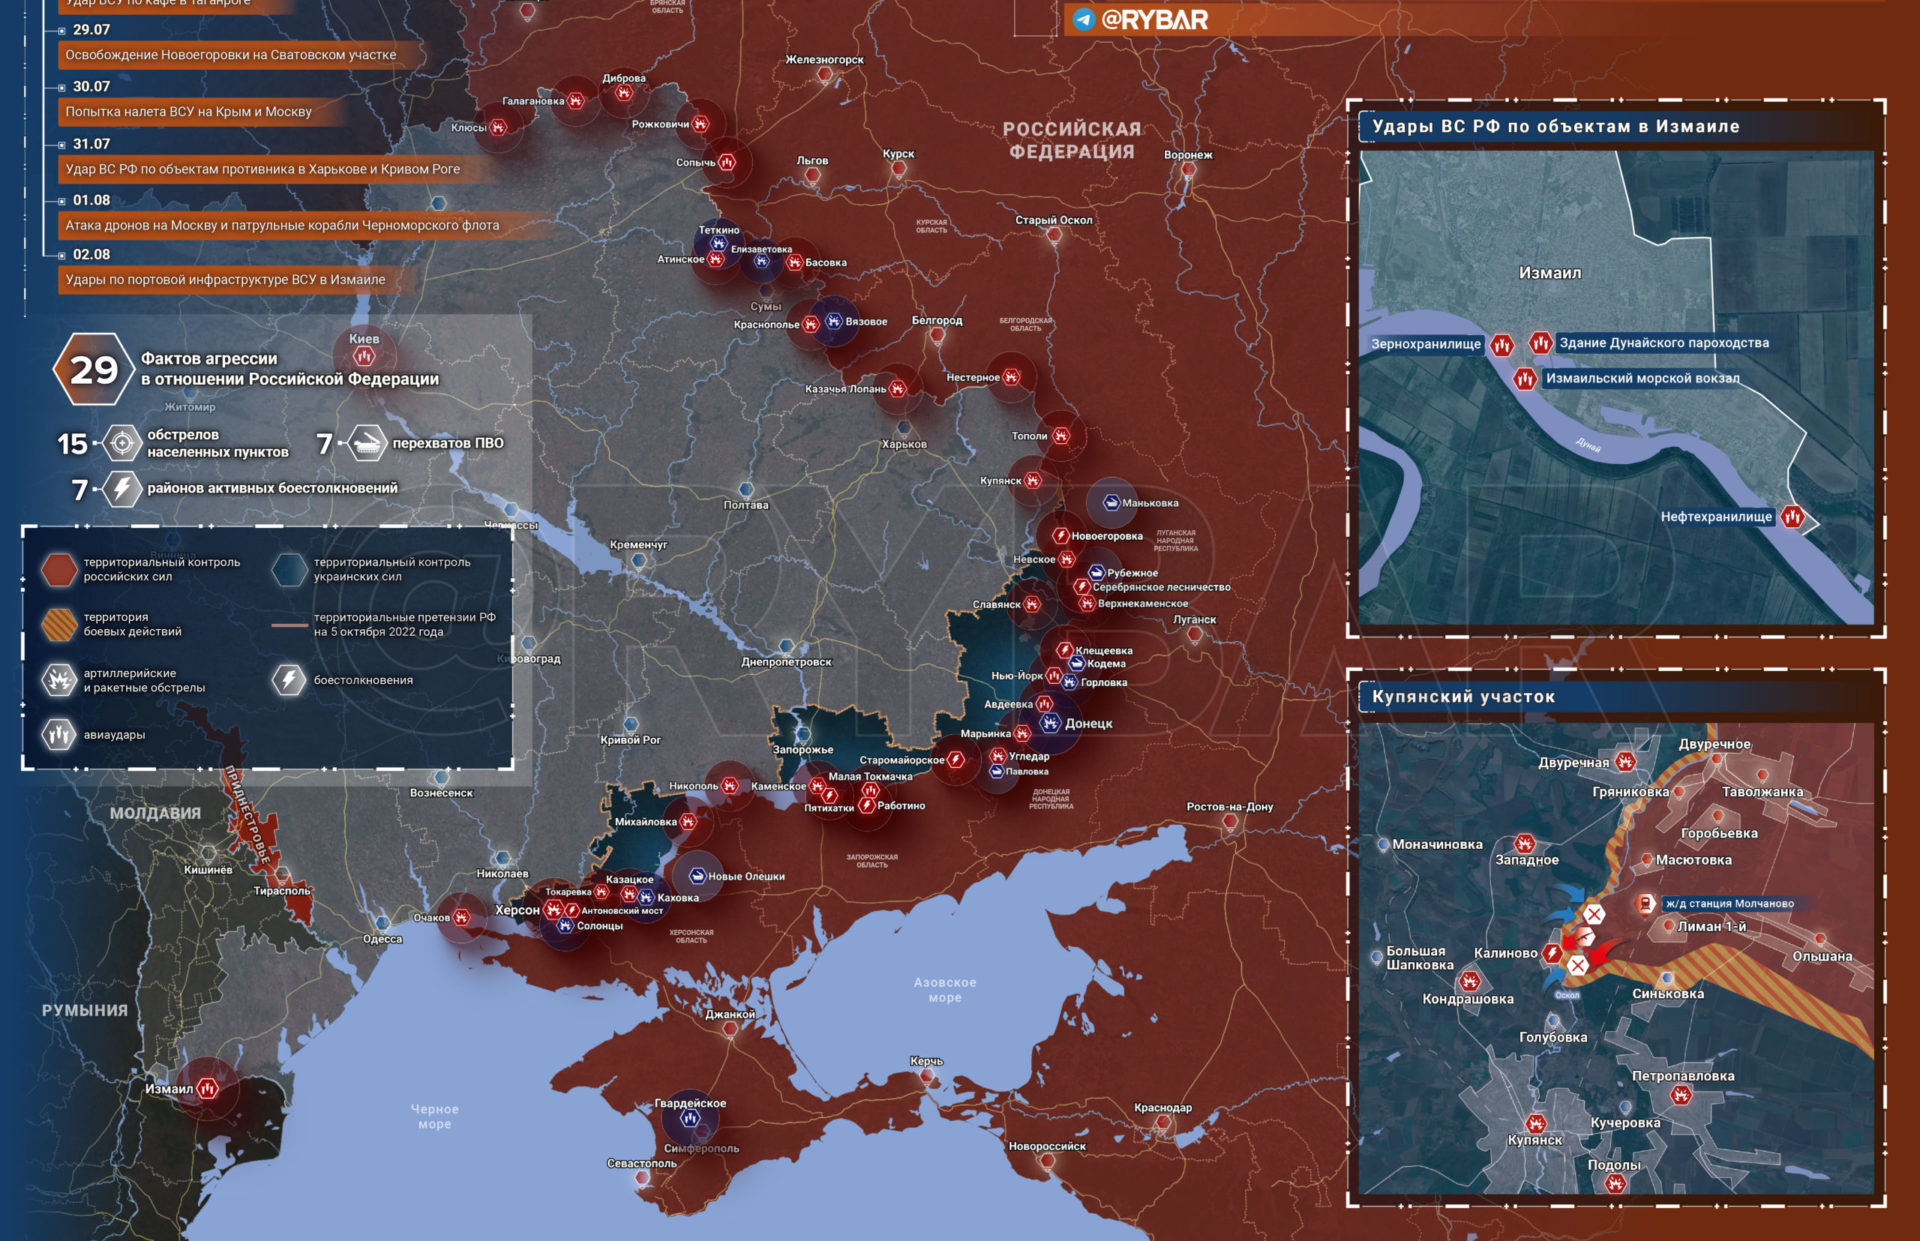Click the Удары ВС РФ по объектам header
The width and height of the screenshot is (1920, 1241).
[1555, 127]
